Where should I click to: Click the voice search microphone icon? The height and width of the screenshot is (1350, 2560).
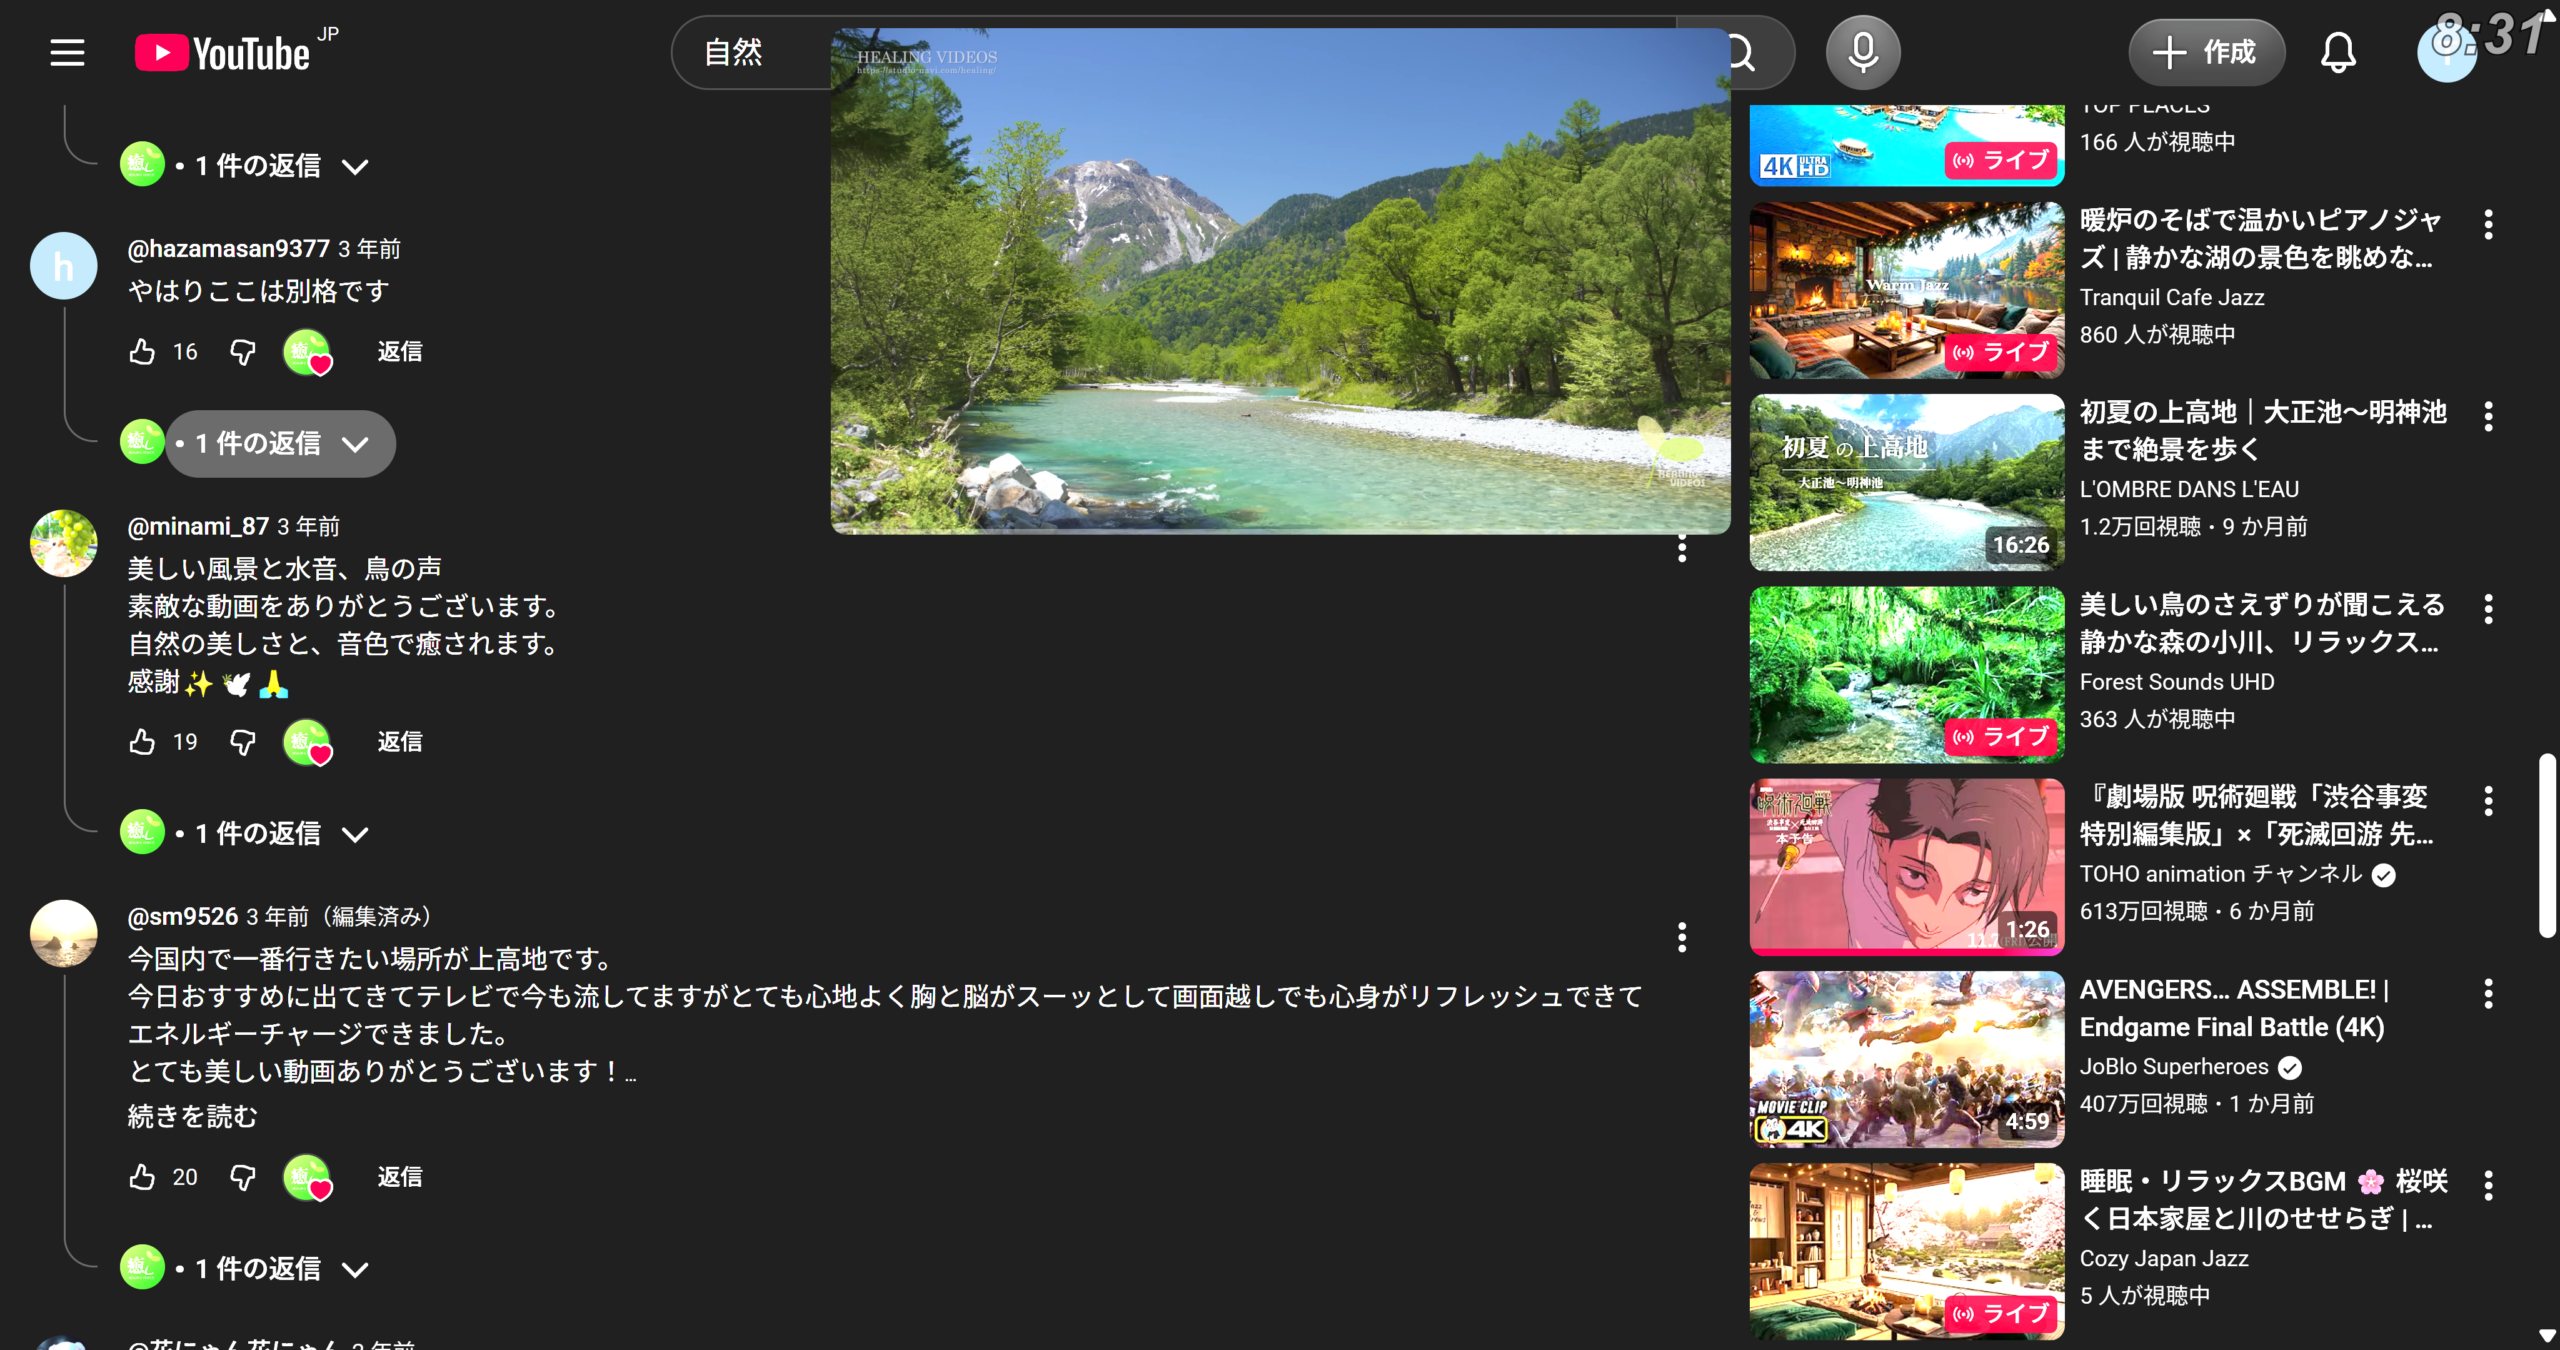(1862, 52)
